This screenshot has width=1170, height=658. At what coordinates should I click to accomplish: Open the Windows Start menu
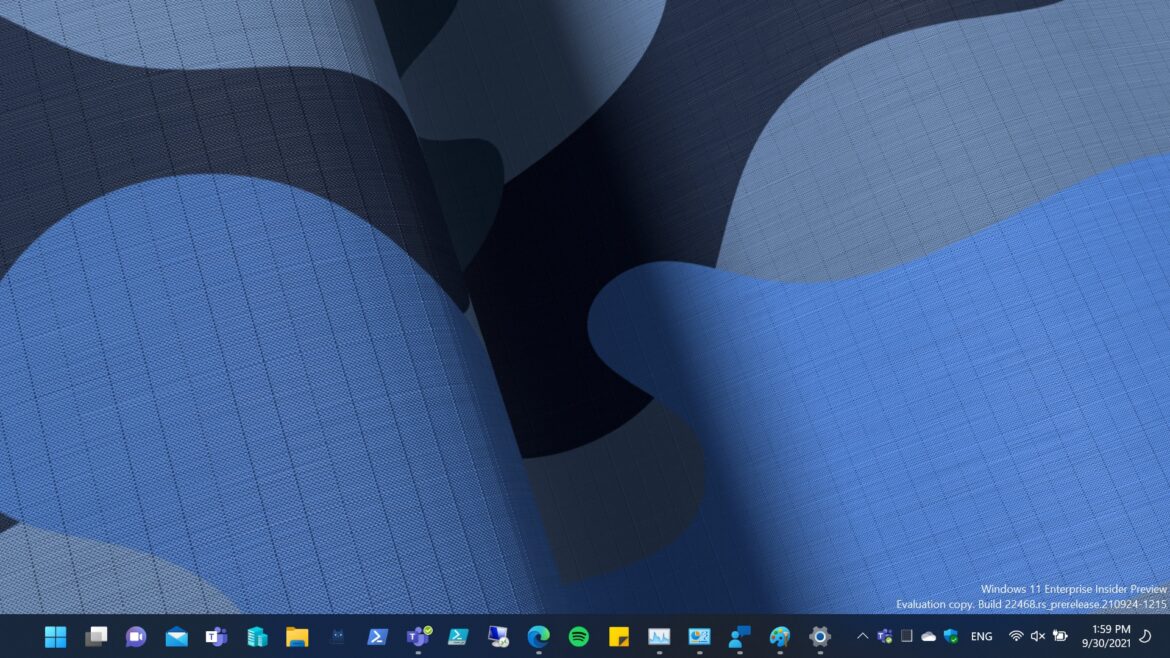click(56, 637)
